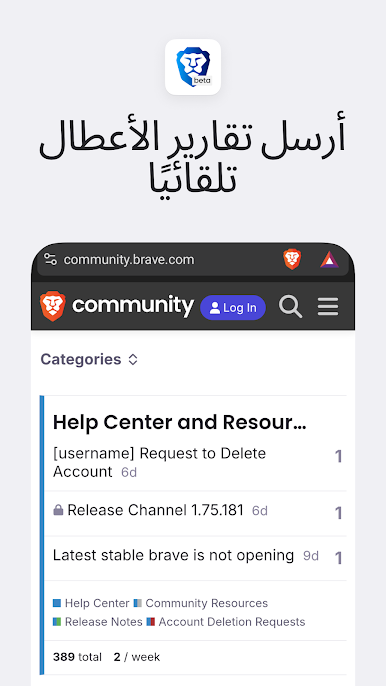Expand the Categories dropdown
The height and width of the screenshot is (686, 386).
(89, 360)
